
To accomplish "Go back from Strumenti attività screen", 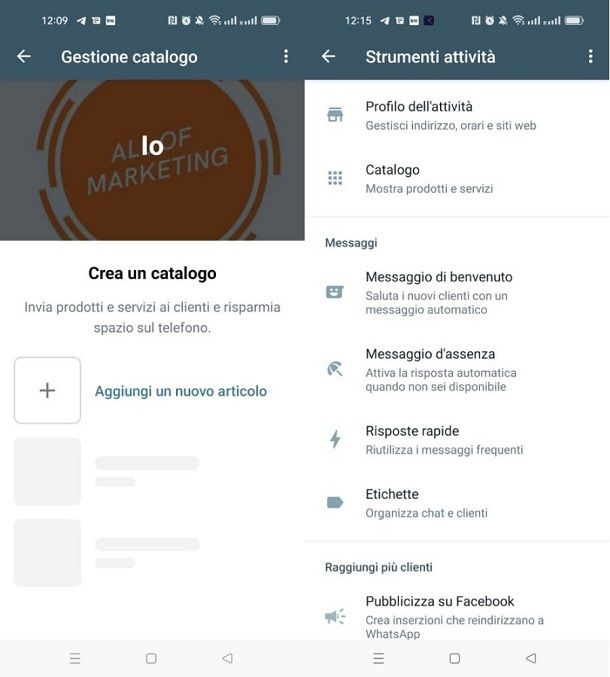I will [x=329, y=56].
